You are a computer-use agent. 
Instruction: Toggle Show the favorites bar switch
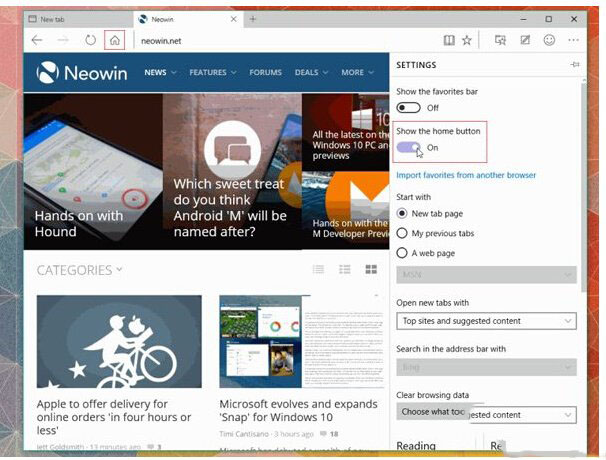coord(409,108)
